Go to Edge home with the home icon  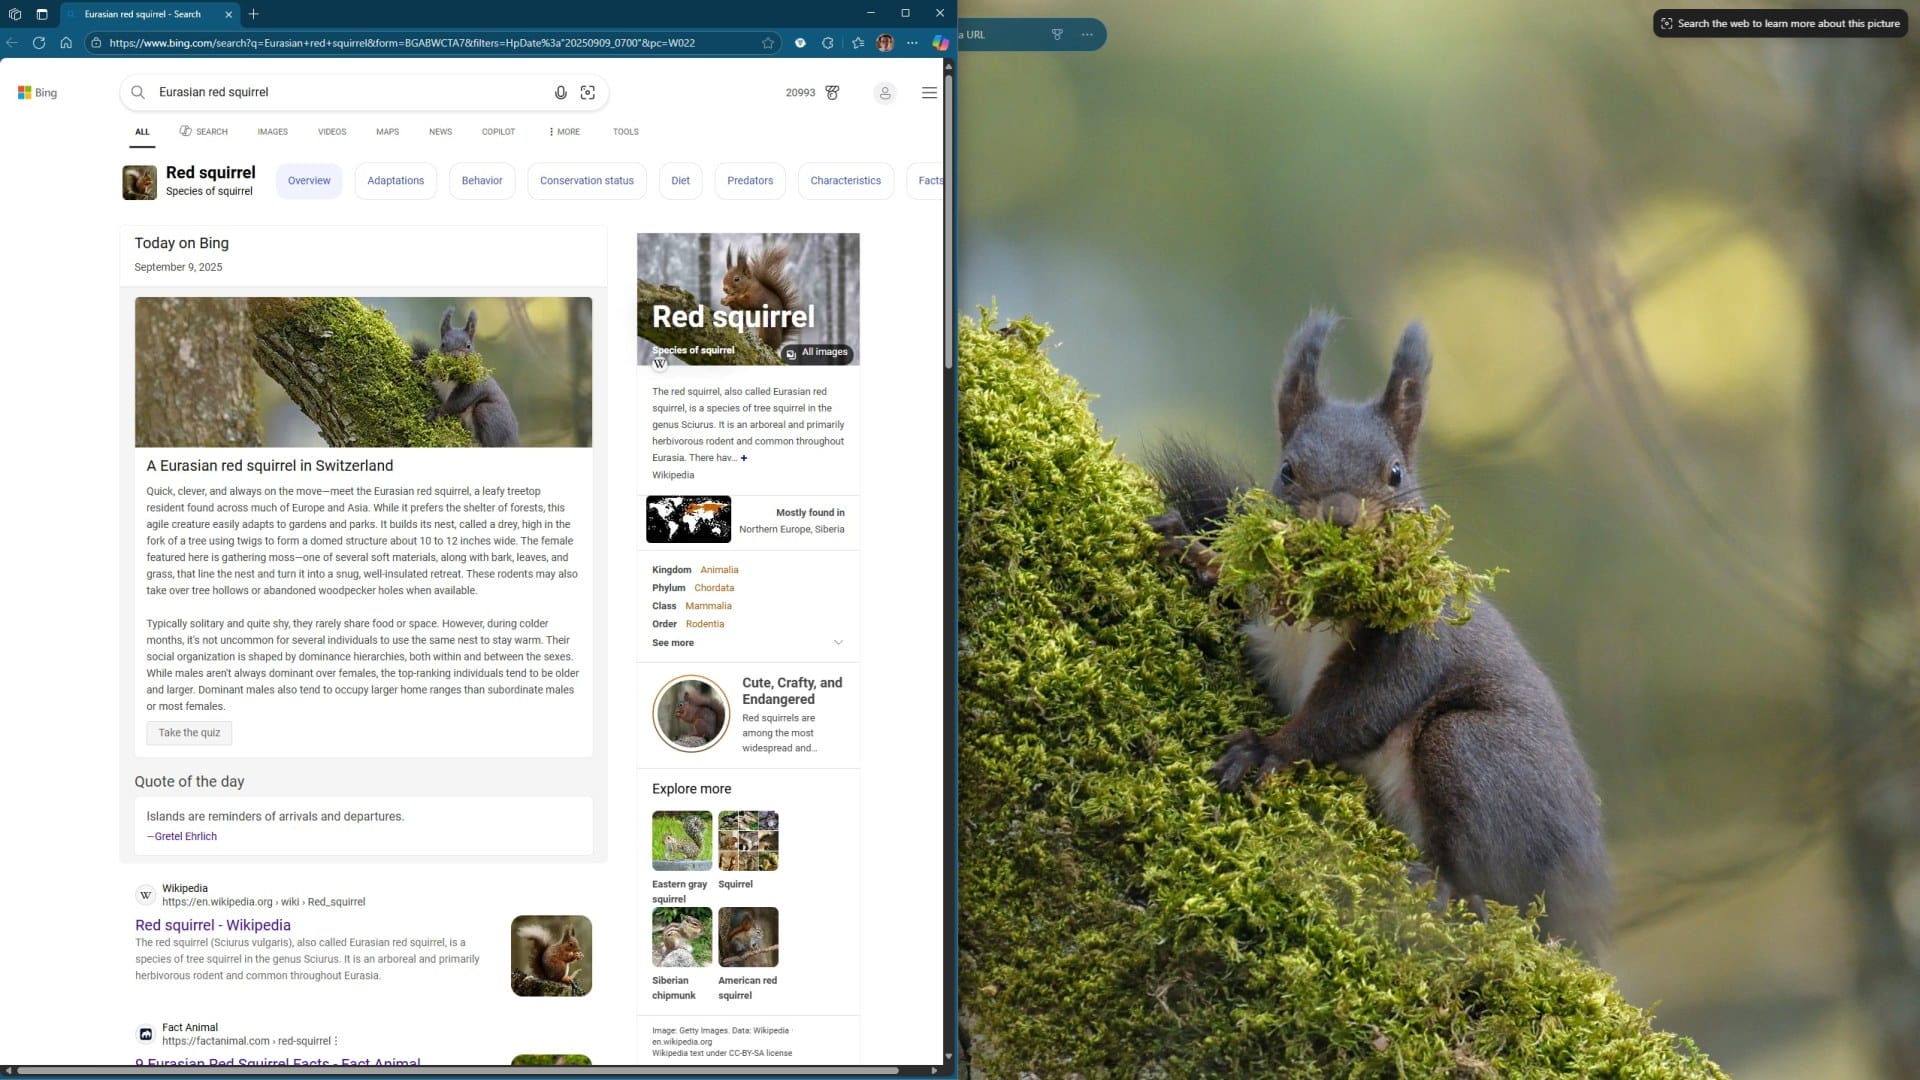(66, 43)
